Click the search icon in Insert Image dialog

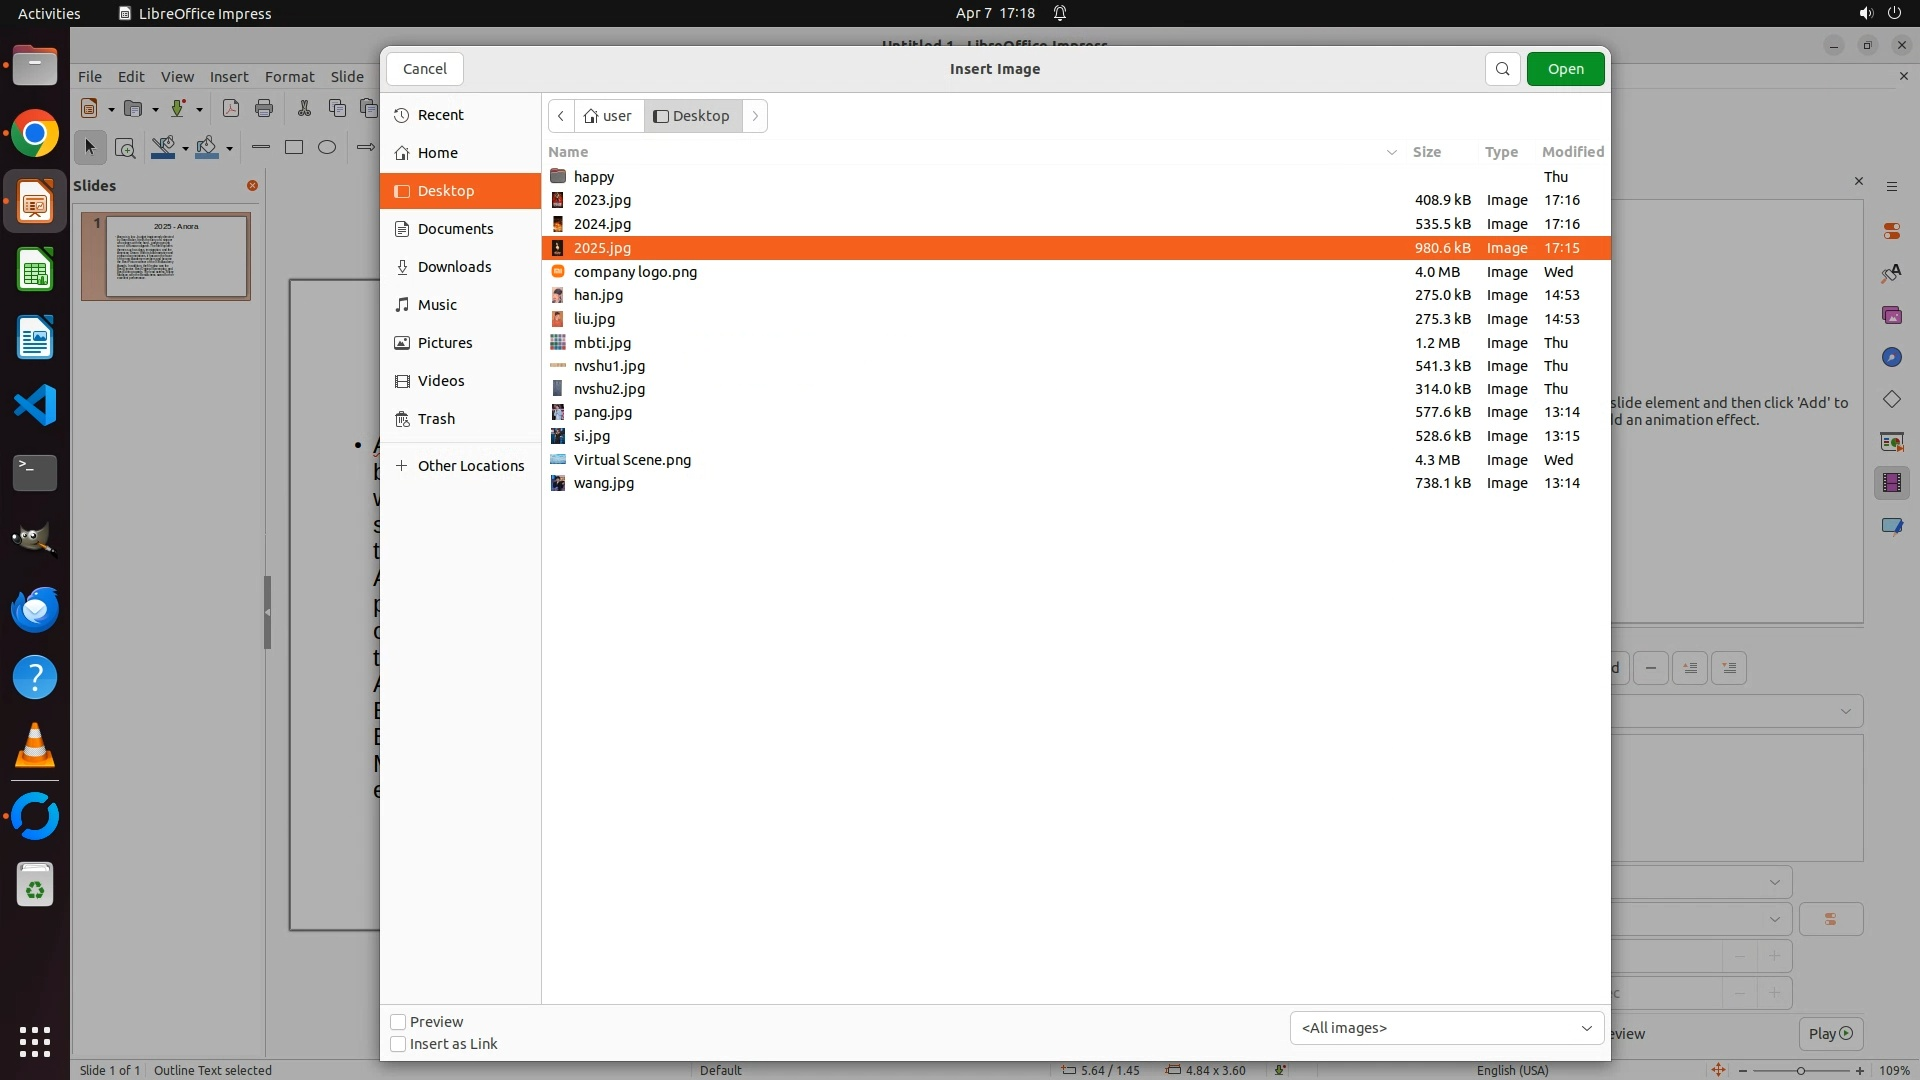click(1502, 69)
